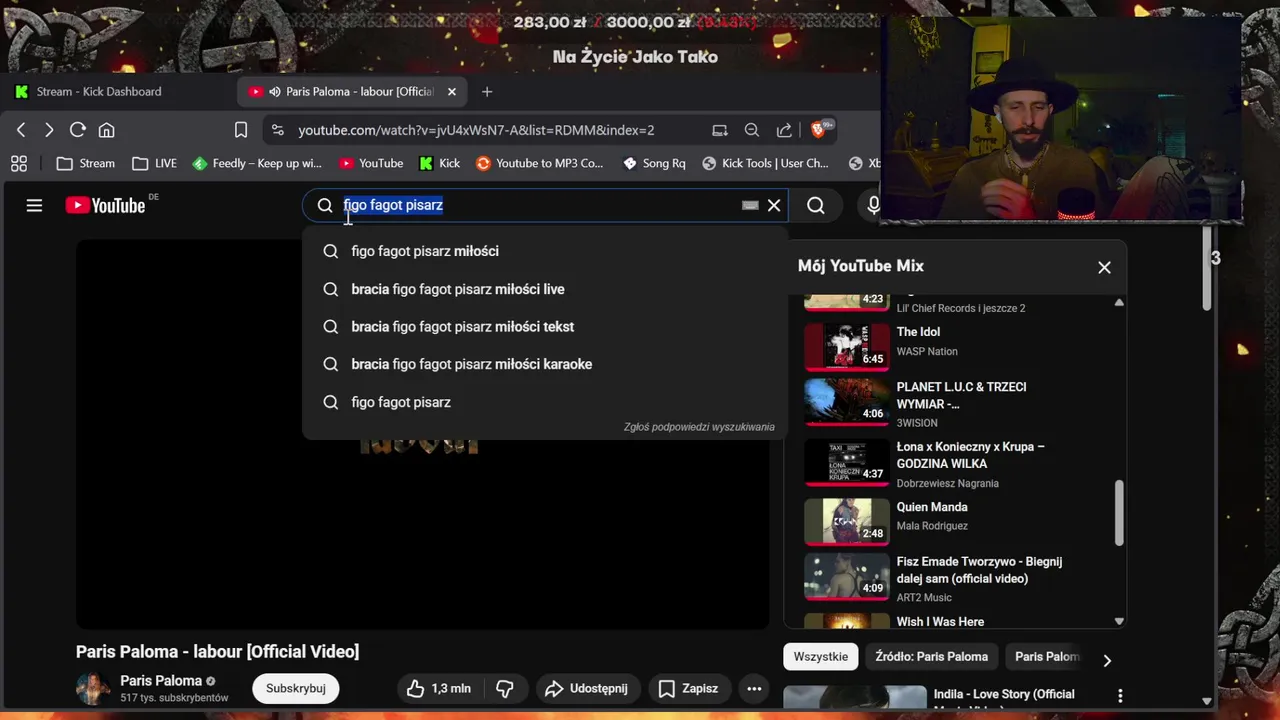1280x720 pixels.
Task: Submit search with magnifier button
Action: pos(816,205)
